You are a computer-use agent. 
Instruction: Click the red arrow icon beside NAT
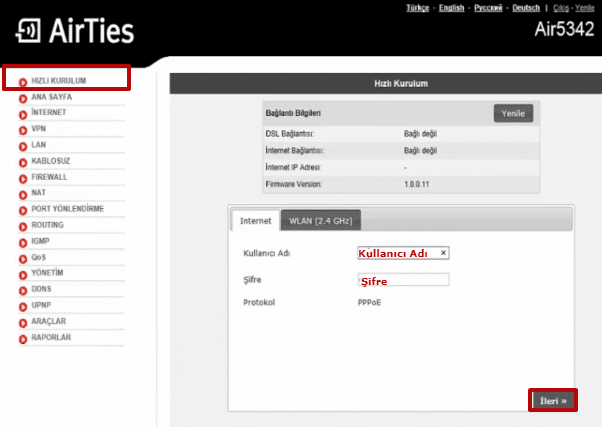[x=23, y=195]
